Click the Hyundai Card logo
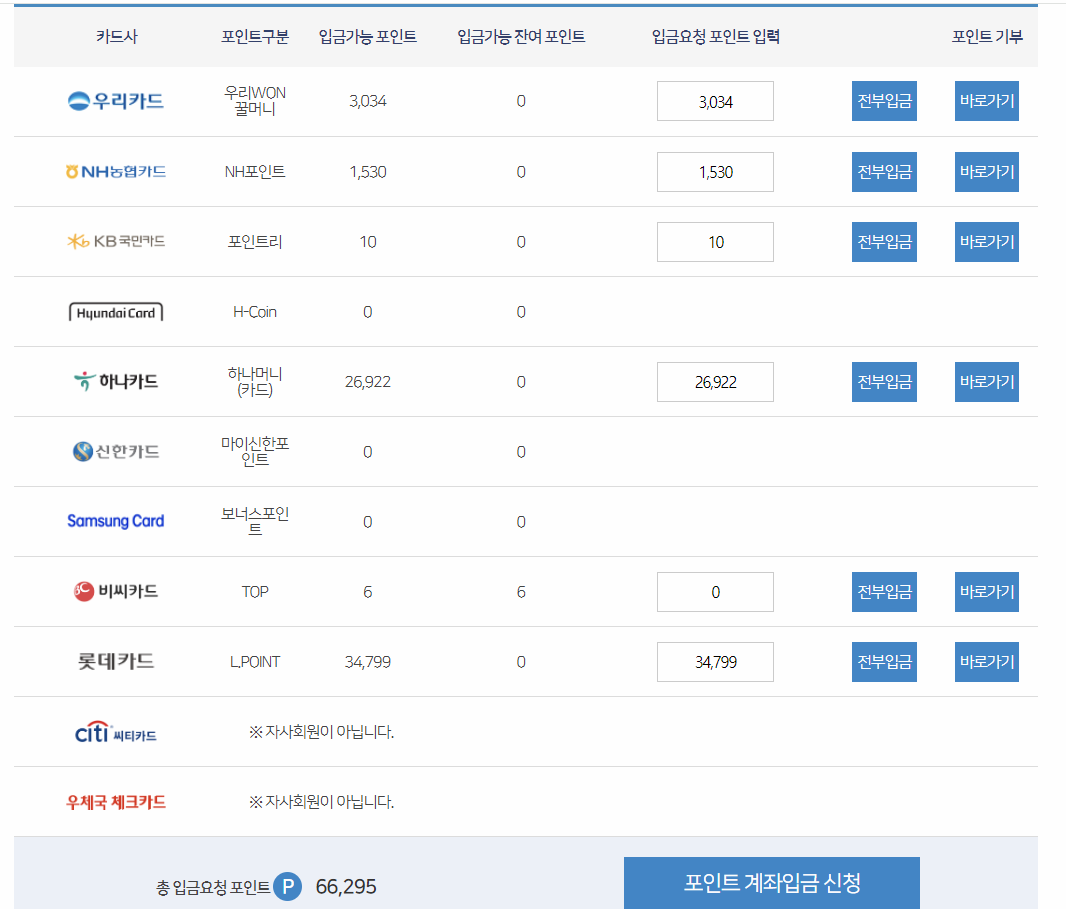The height and width of the screenshot is (909, 1066). tap(114, 311)
